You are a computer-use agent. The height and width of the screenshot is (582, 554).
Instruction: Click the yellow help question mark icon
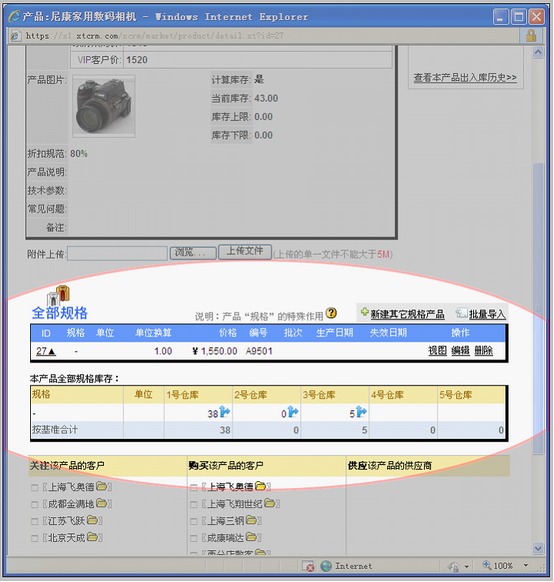click(331, 313)
